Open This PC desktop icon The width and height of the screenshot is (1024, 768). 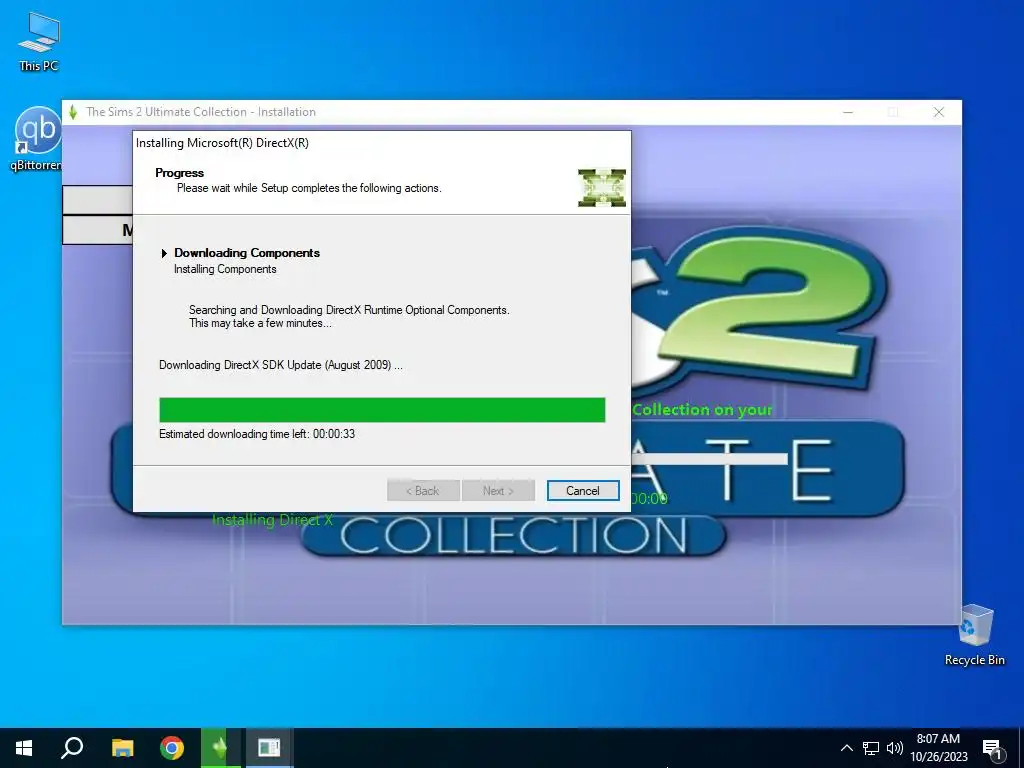coord(39,41)
